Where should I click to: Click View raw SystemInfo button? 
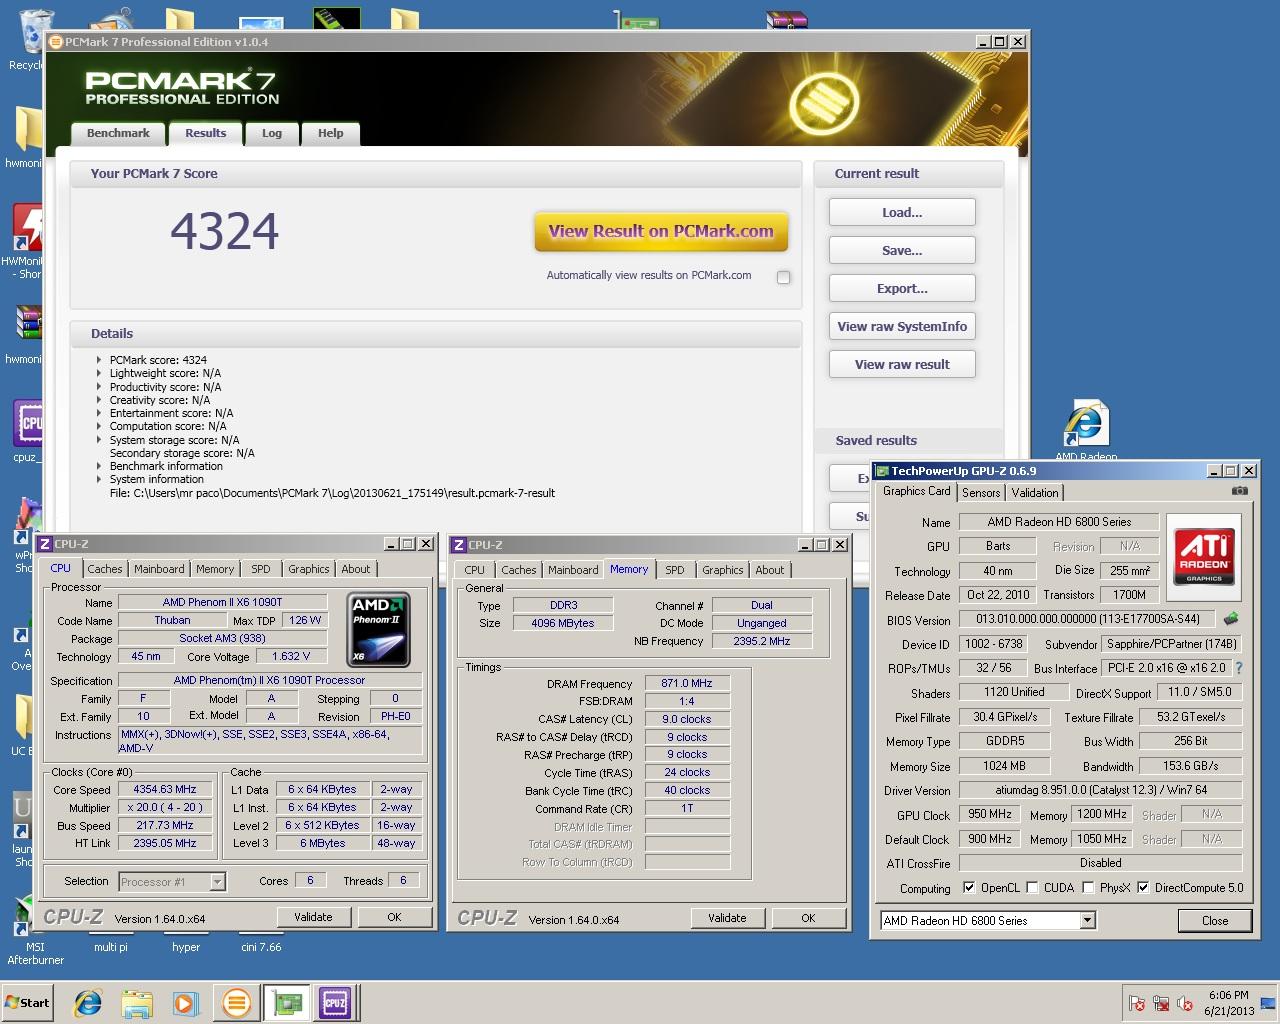(902, 327)
